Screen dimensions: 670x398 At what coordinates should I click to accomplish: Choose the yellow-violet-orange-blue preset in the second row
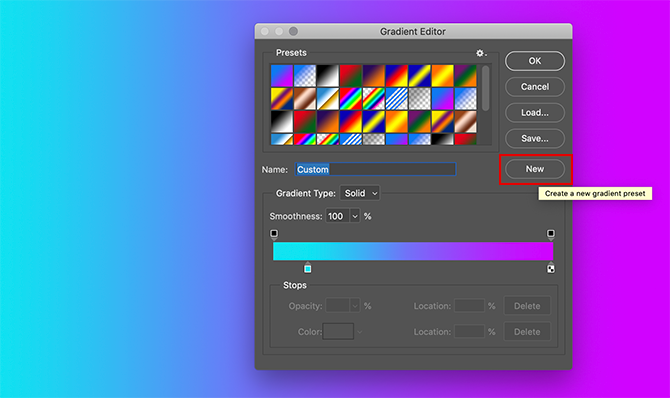[x=282, y=99]
